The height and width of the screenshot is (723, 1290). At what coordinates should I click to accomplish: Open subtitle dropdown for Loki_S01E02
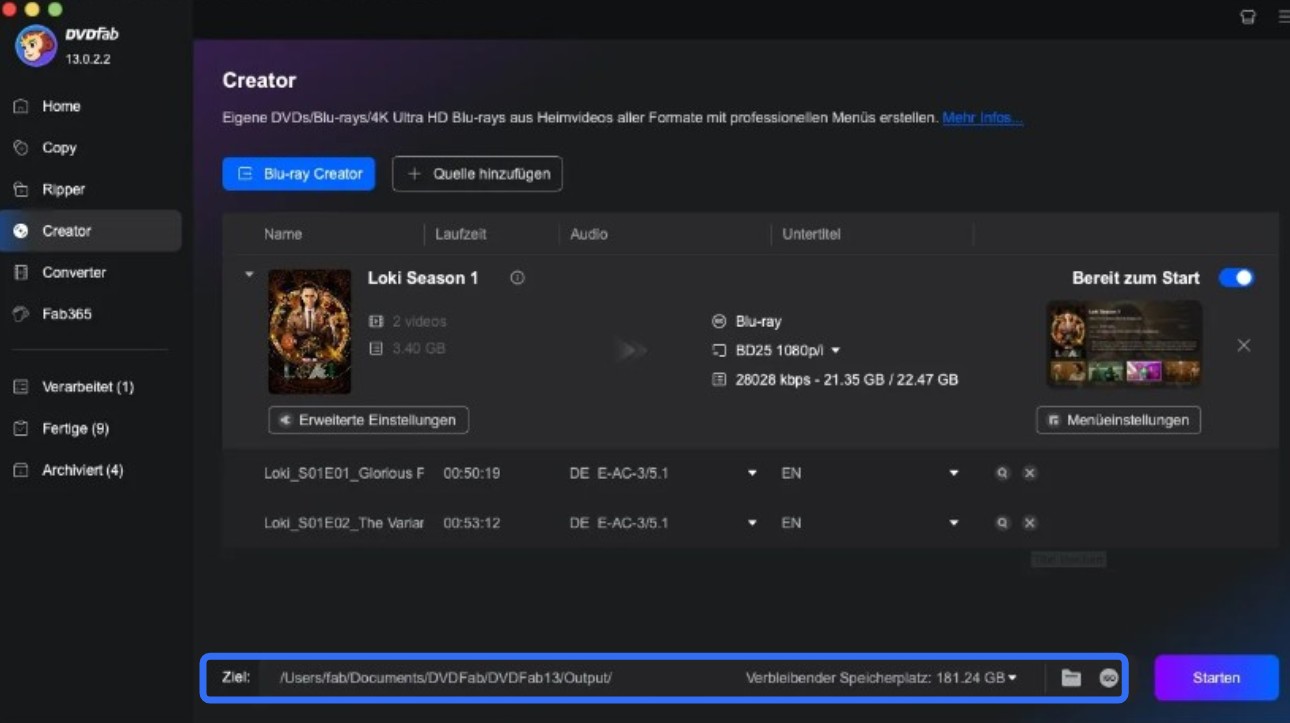coord(953,523)
